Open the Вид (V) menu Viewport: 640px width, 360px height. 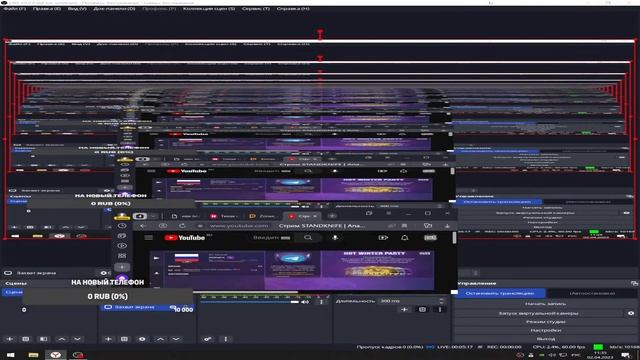click(x=77, y=9)
